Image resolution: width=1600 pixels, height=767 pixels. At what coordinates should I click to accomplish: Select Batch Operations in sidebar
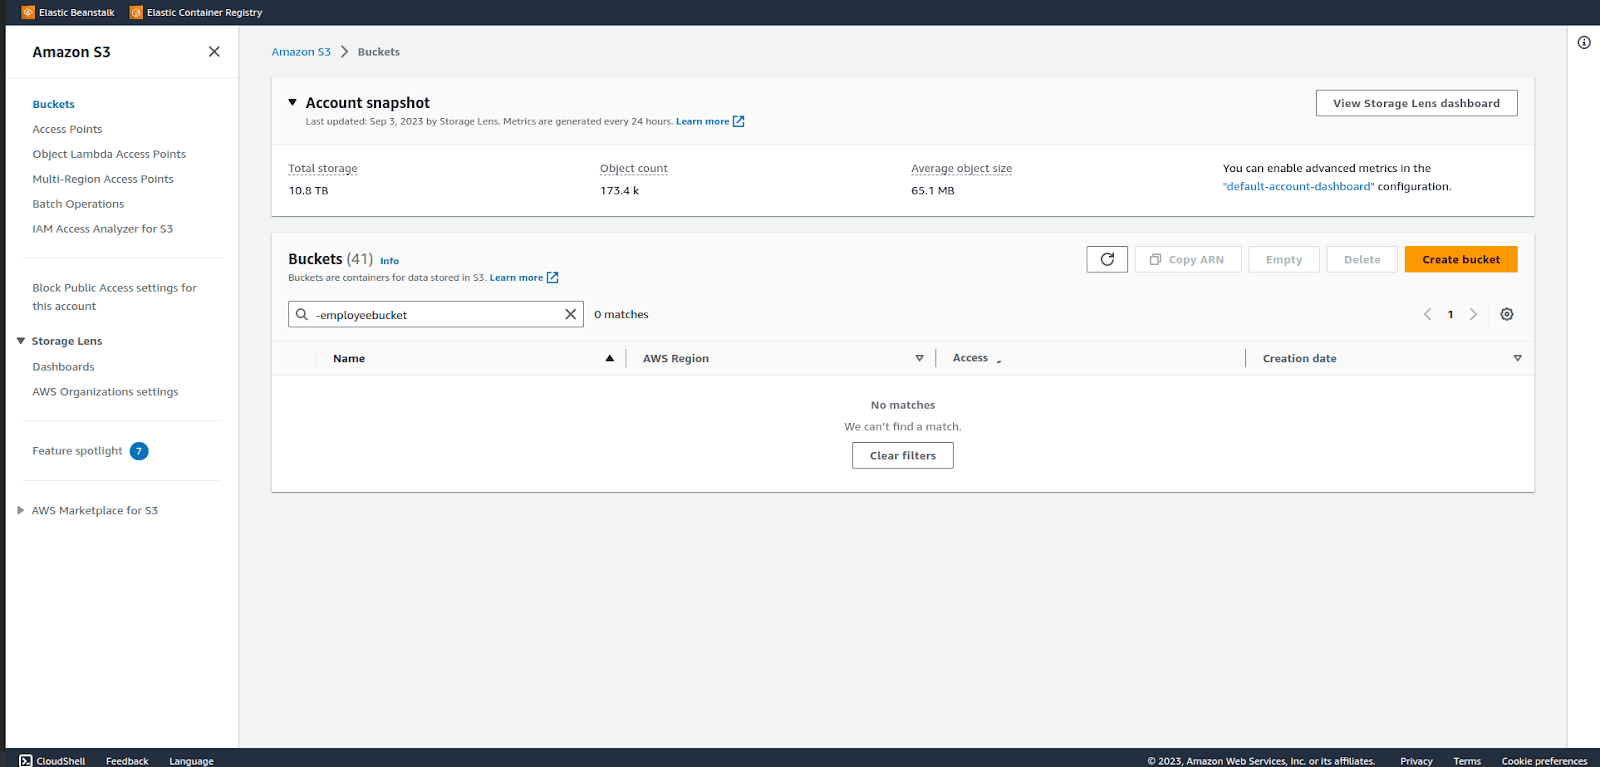[x=78, y=204]
